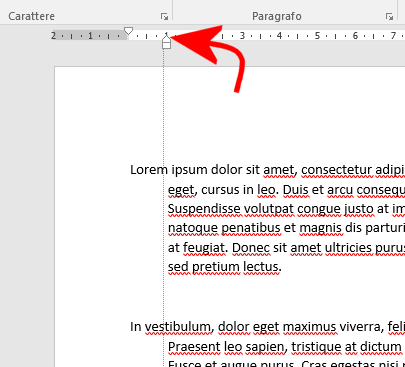Click the word "tristique" in second paragraph
The width and height of the screenshot is (405, 367).
(316, 347)
